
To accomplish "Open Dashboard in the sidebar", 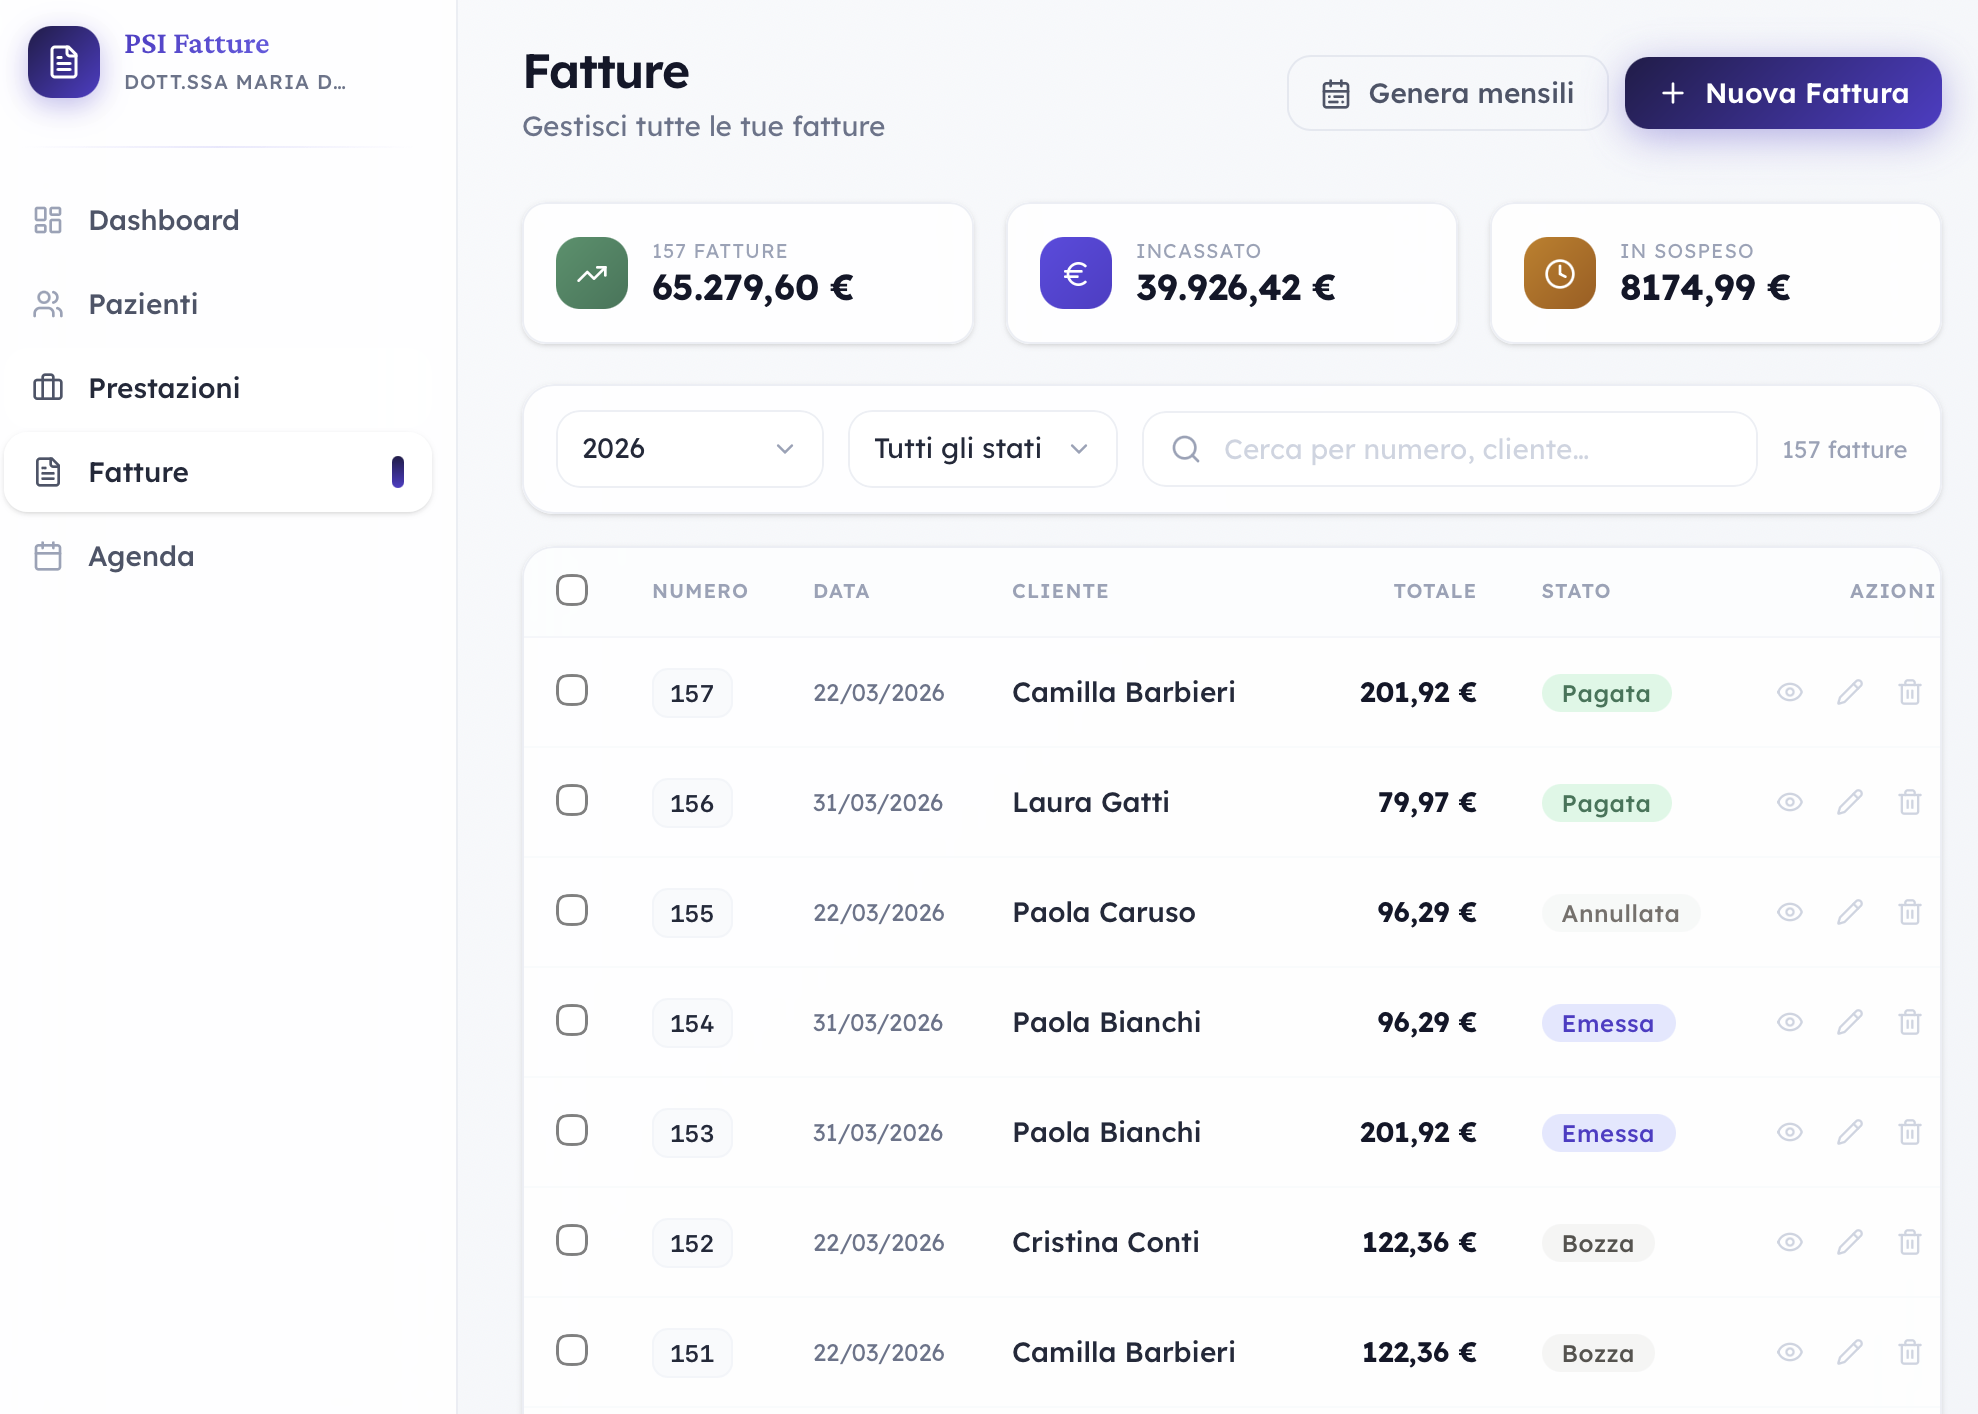I will [x=163, y=220].
